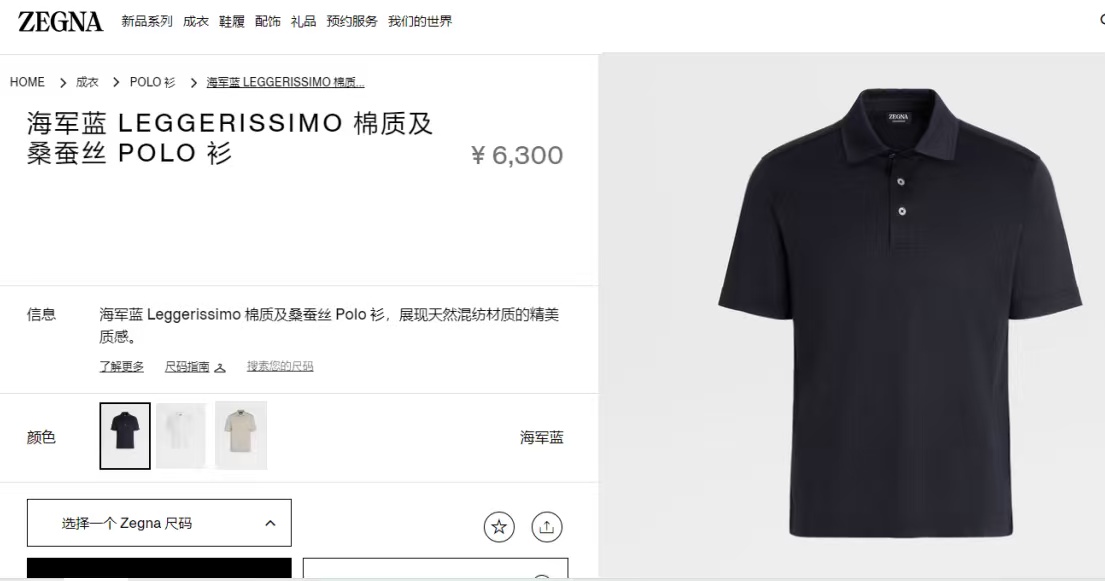1105x581 pixels.
Task: Select the white polo color swatch
Action: click(182, 436)
